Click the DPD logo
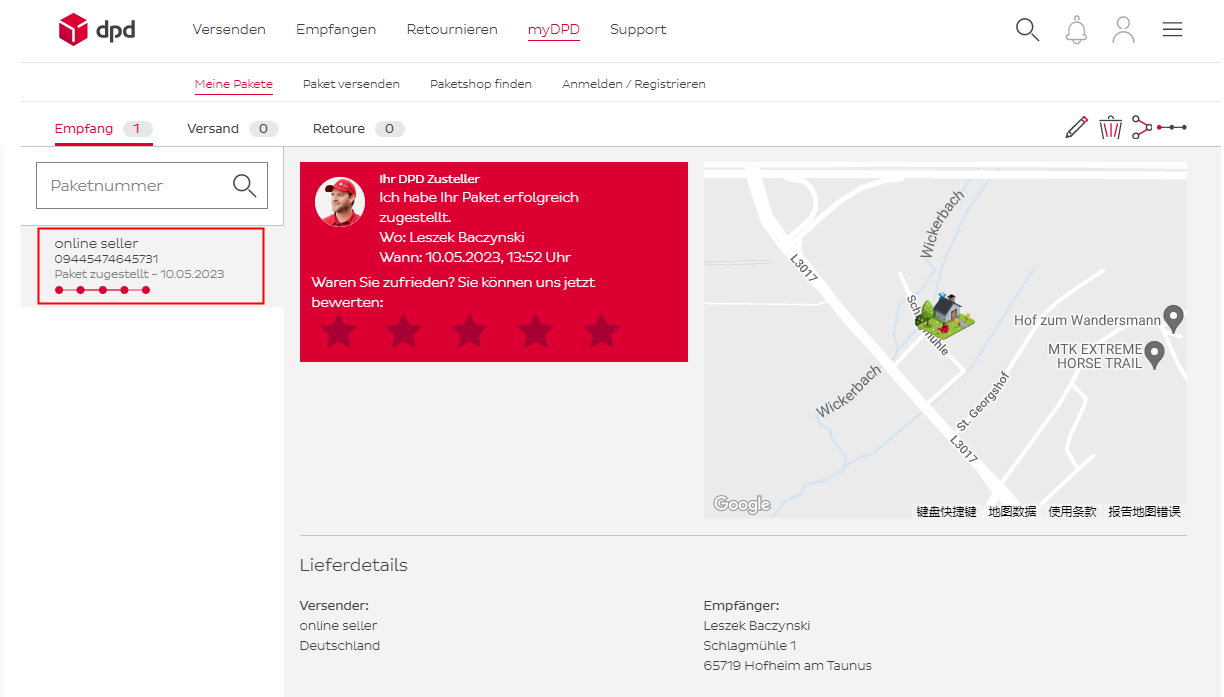 pos(97,30)
